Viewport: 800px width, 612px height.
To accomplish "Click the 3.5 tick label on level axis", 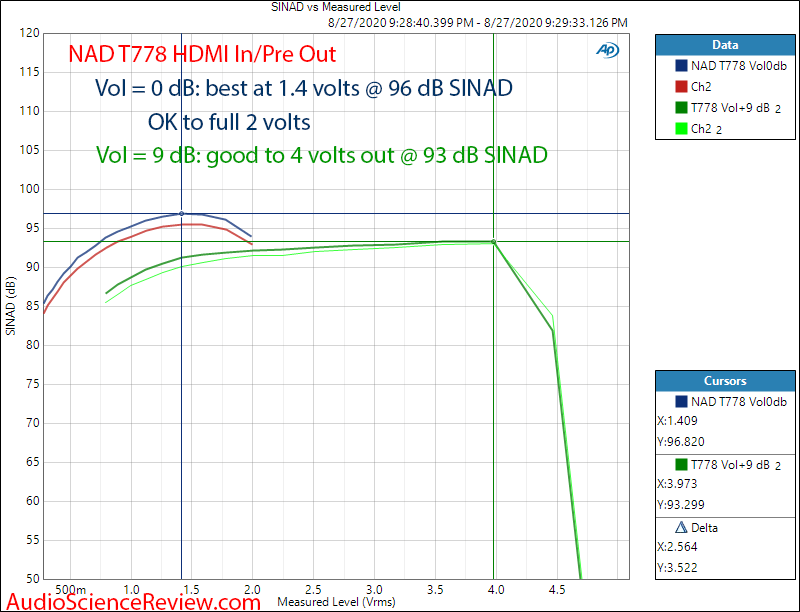I will click(435, 590).
